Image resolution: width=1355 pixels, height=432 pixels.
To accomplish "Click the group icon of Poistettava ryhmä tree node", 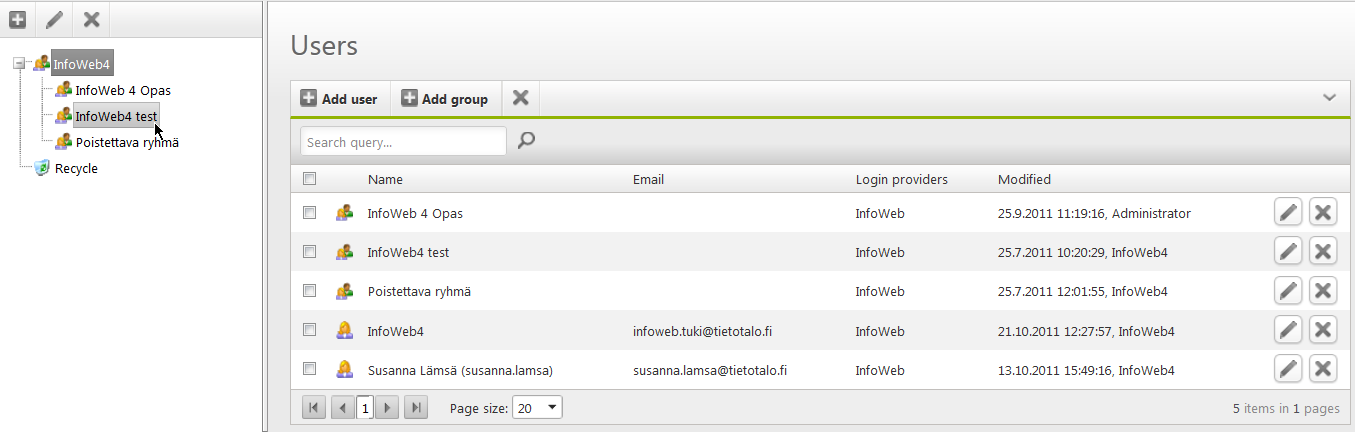I will [64, 142].
